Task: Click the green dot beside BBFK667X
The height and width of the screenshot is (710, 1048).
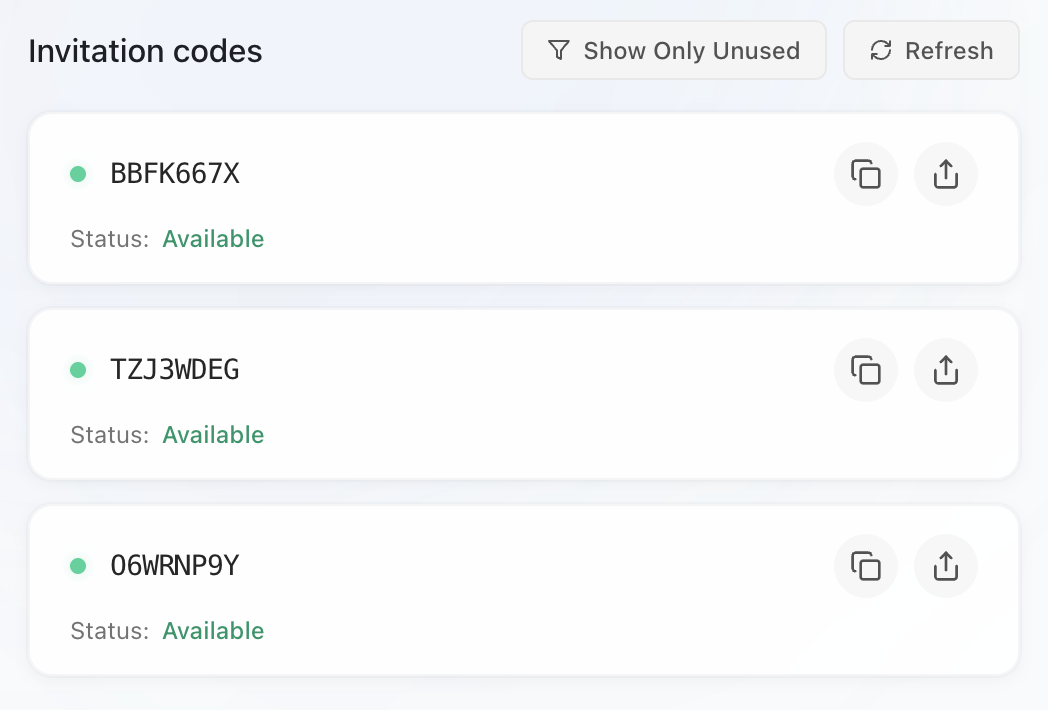Action: (x=78, y=174)
